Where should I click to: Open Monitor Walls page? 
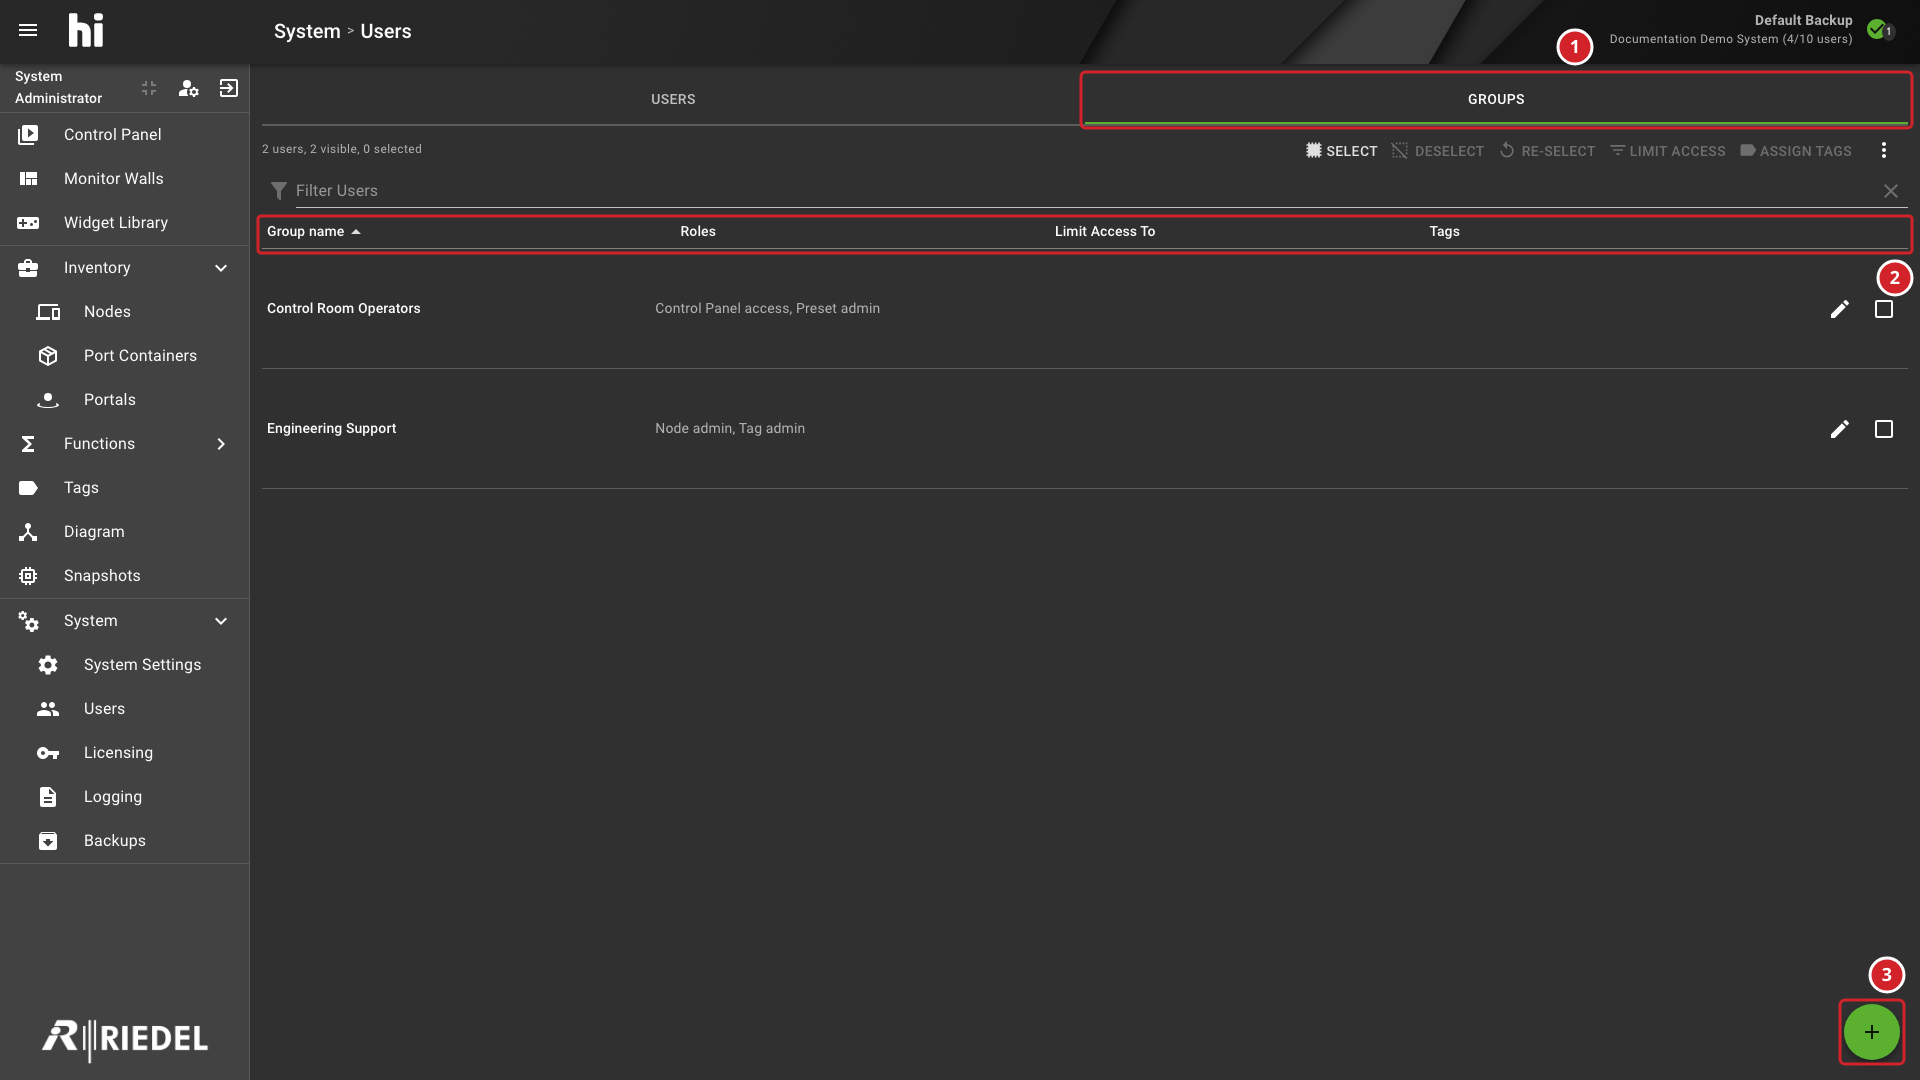pyautogui.click(x=124, y=179)
